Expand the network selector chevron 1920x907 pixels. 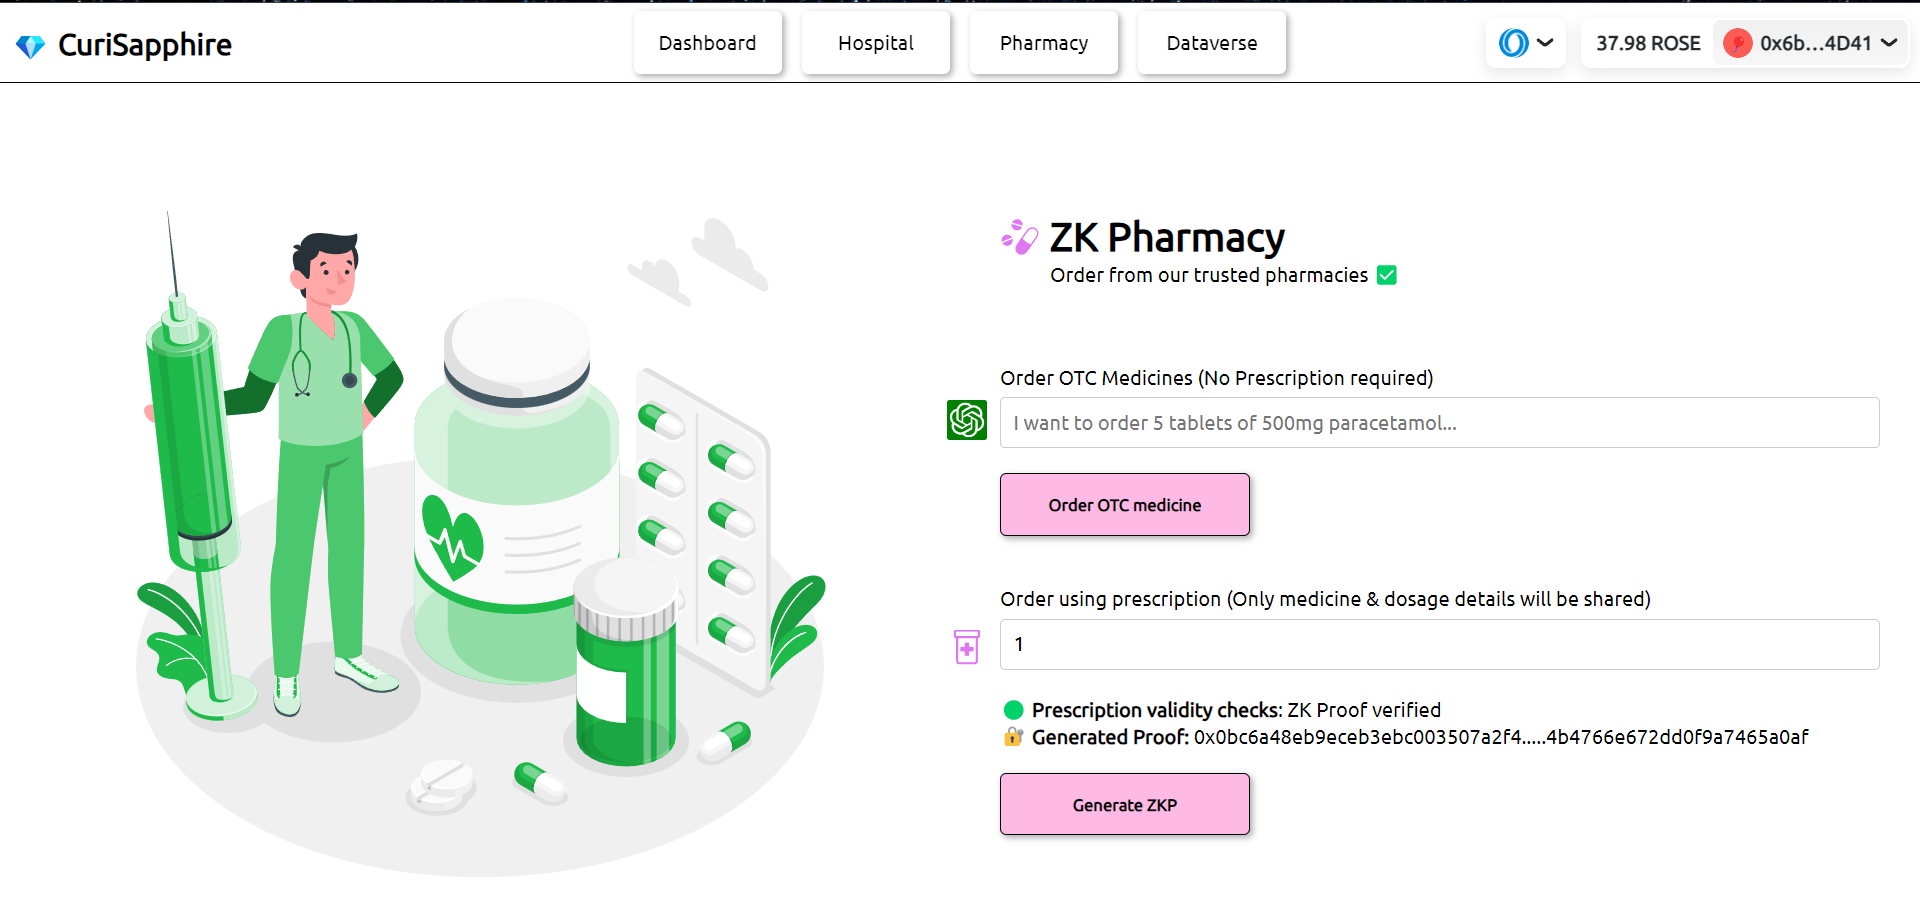point(1545,43)
